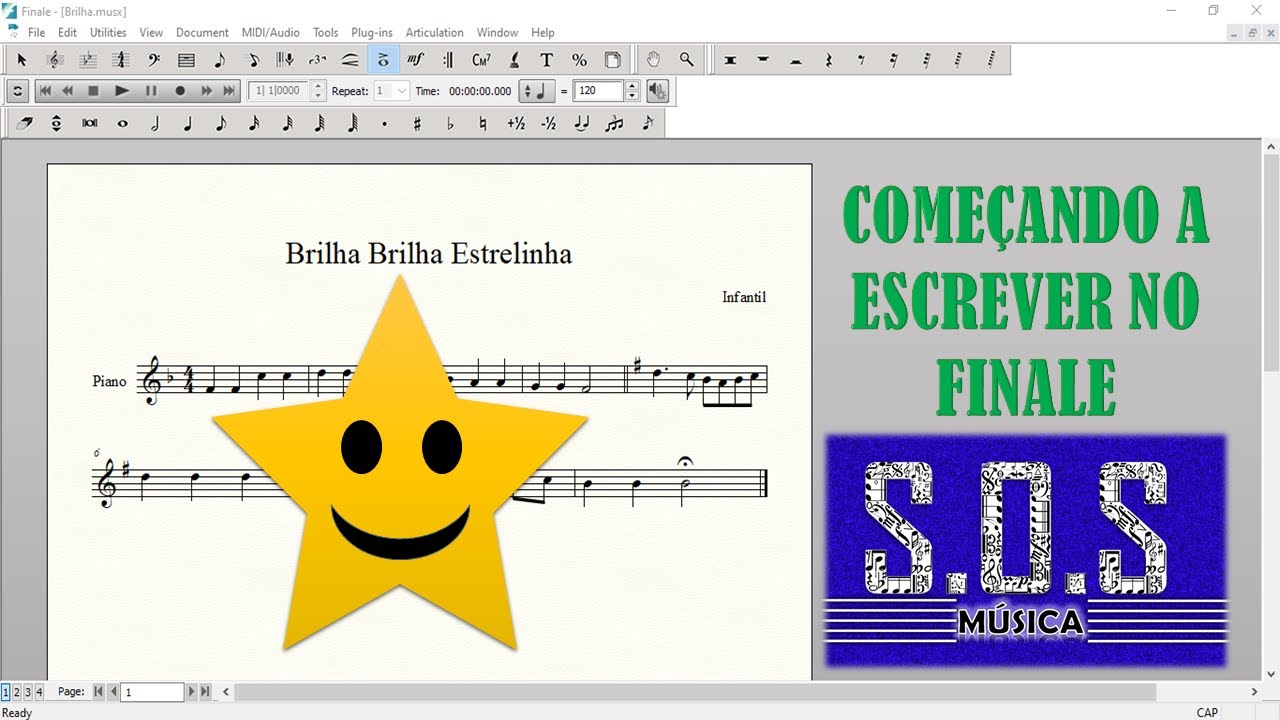Choose the Key Signature tool
The width and height of the screenshot is (1280, 720).
(88, 60)
